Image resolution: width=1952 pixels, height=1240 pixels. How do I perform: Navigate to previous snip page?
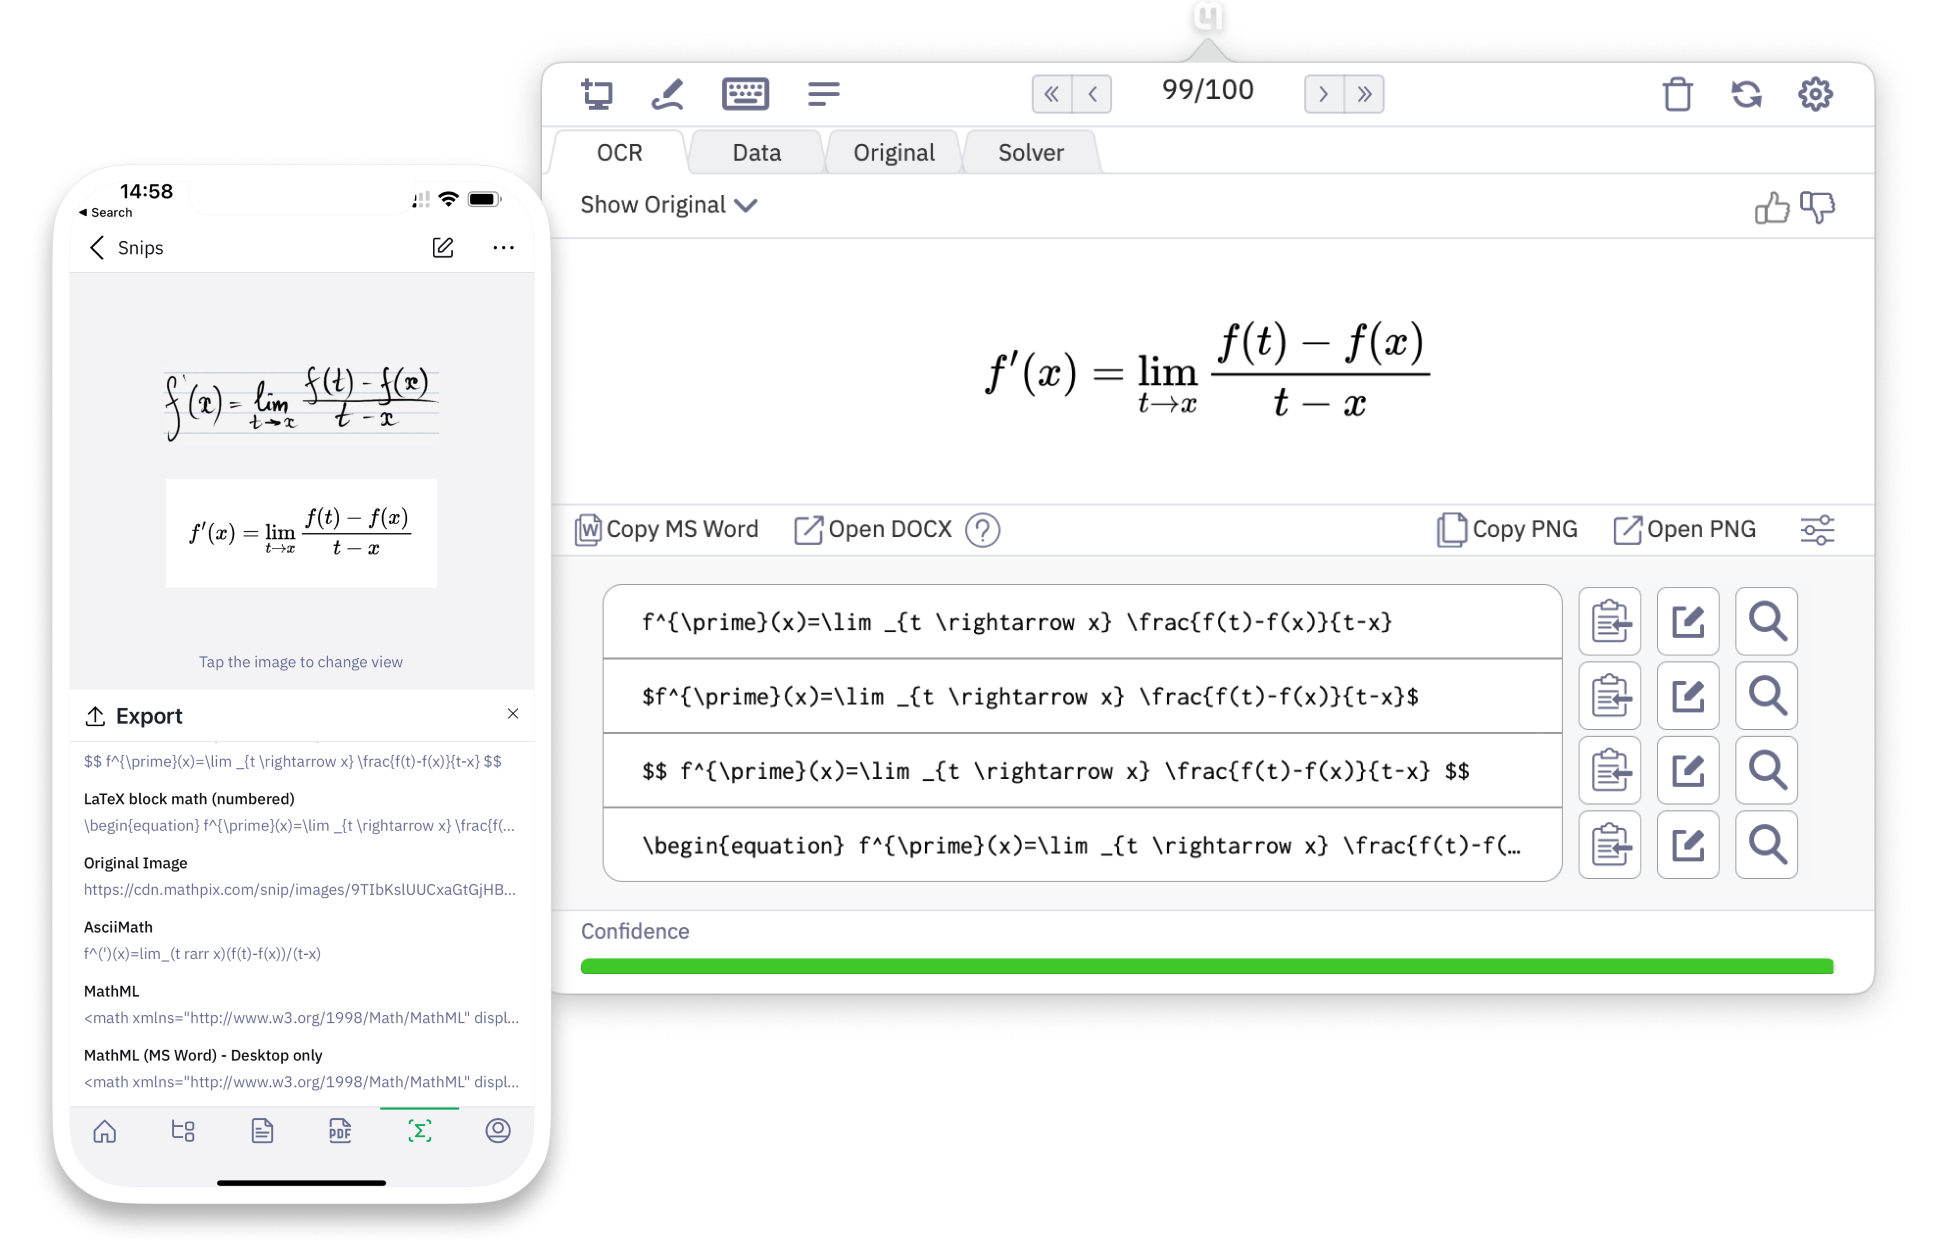pos(1090,92)
